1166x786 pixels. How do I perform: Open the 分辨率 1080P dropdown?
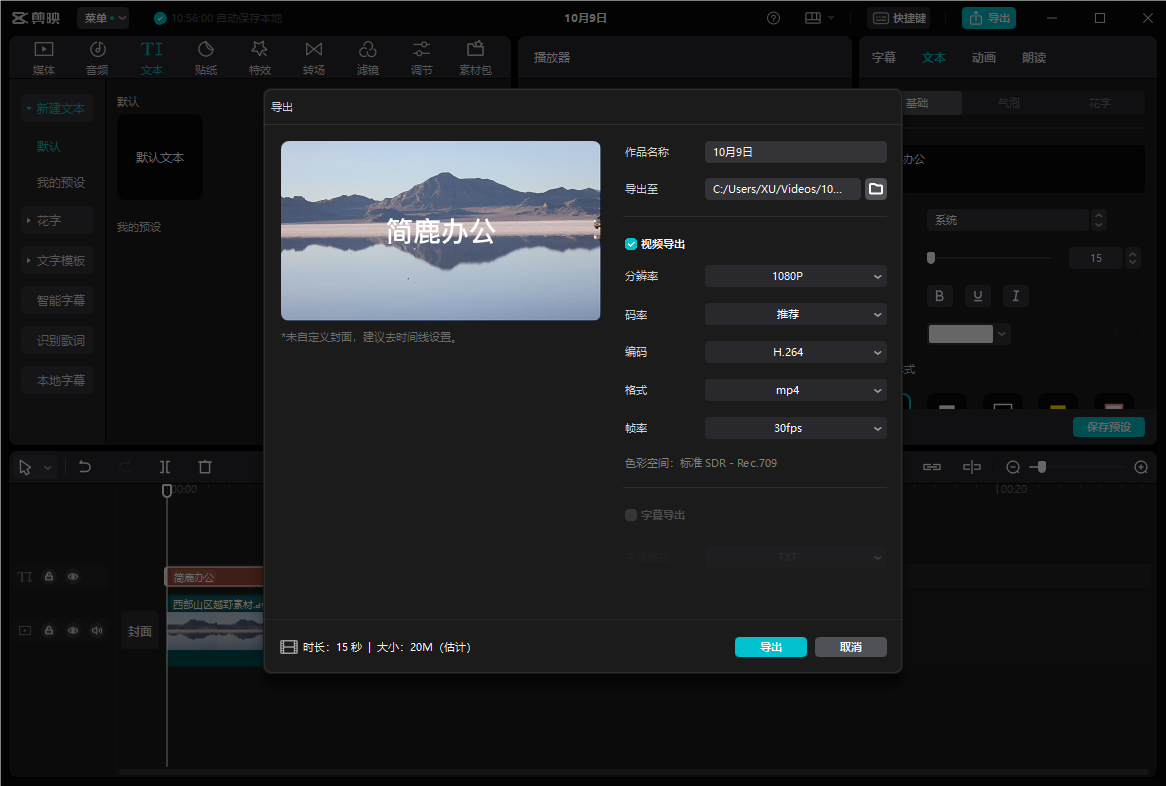pos(795,276)
